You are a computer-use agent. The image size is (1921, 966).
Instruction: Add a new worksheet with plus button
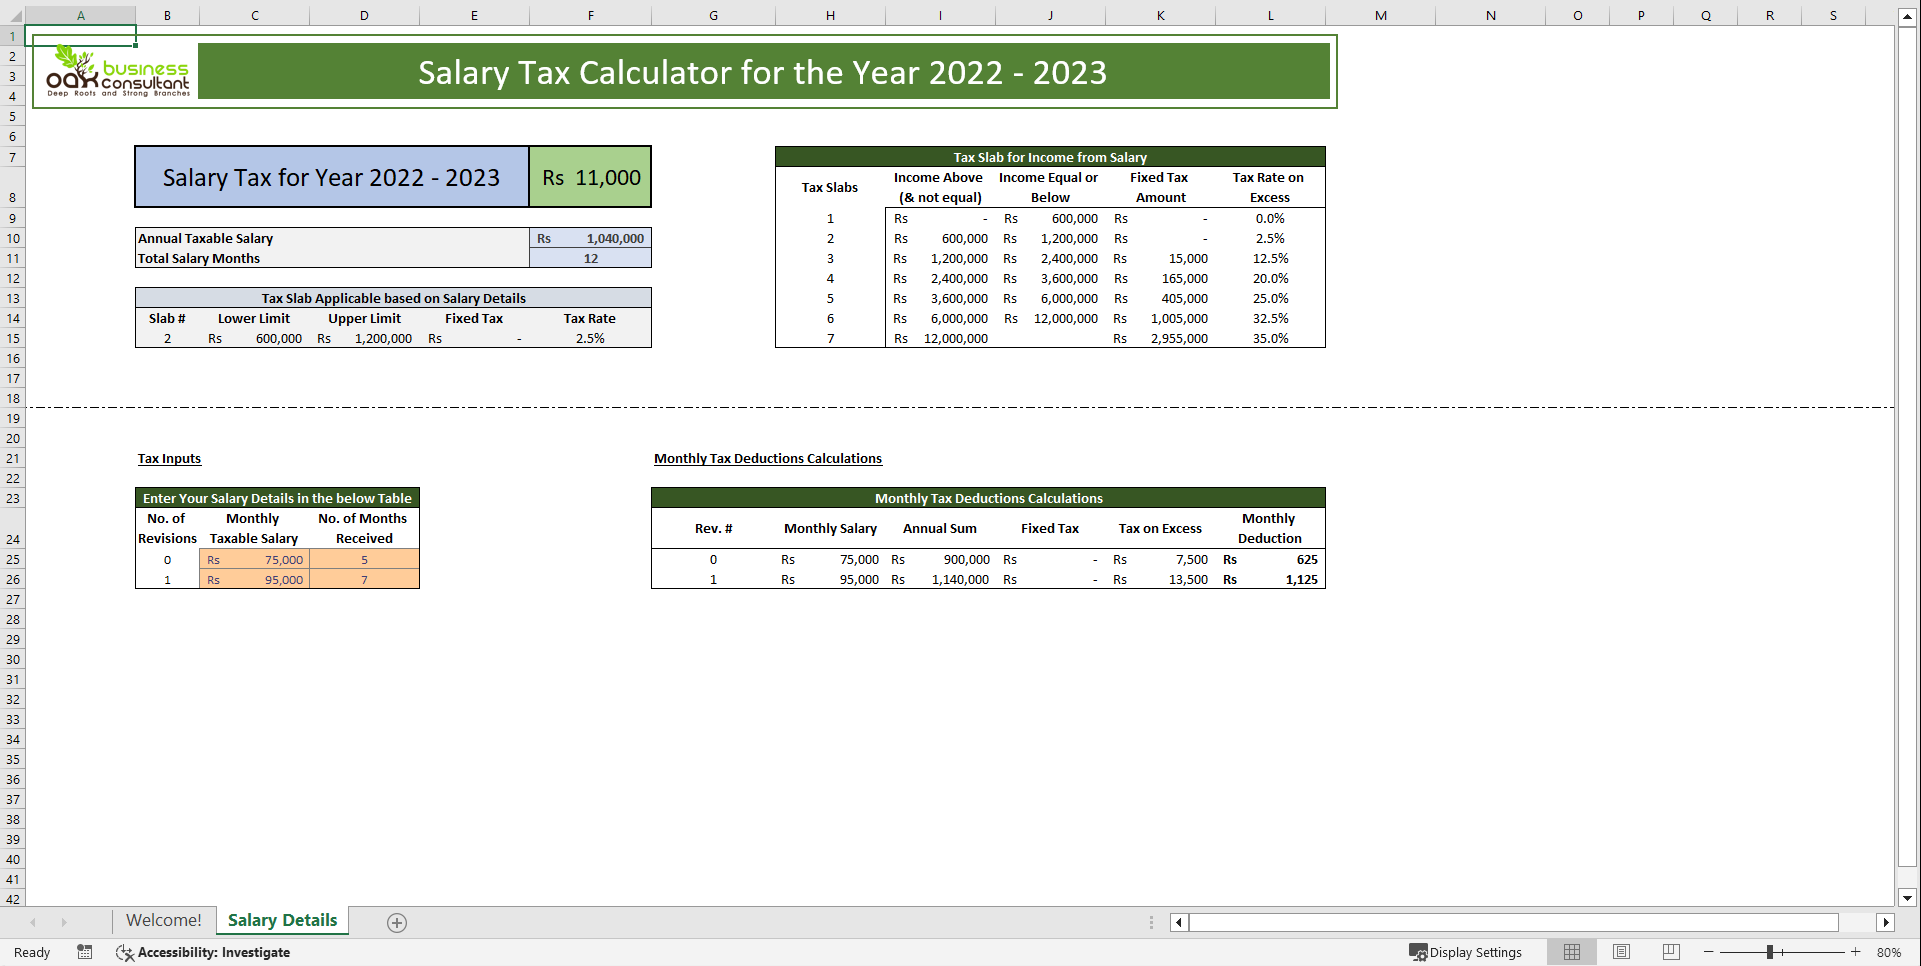point(396,921)
